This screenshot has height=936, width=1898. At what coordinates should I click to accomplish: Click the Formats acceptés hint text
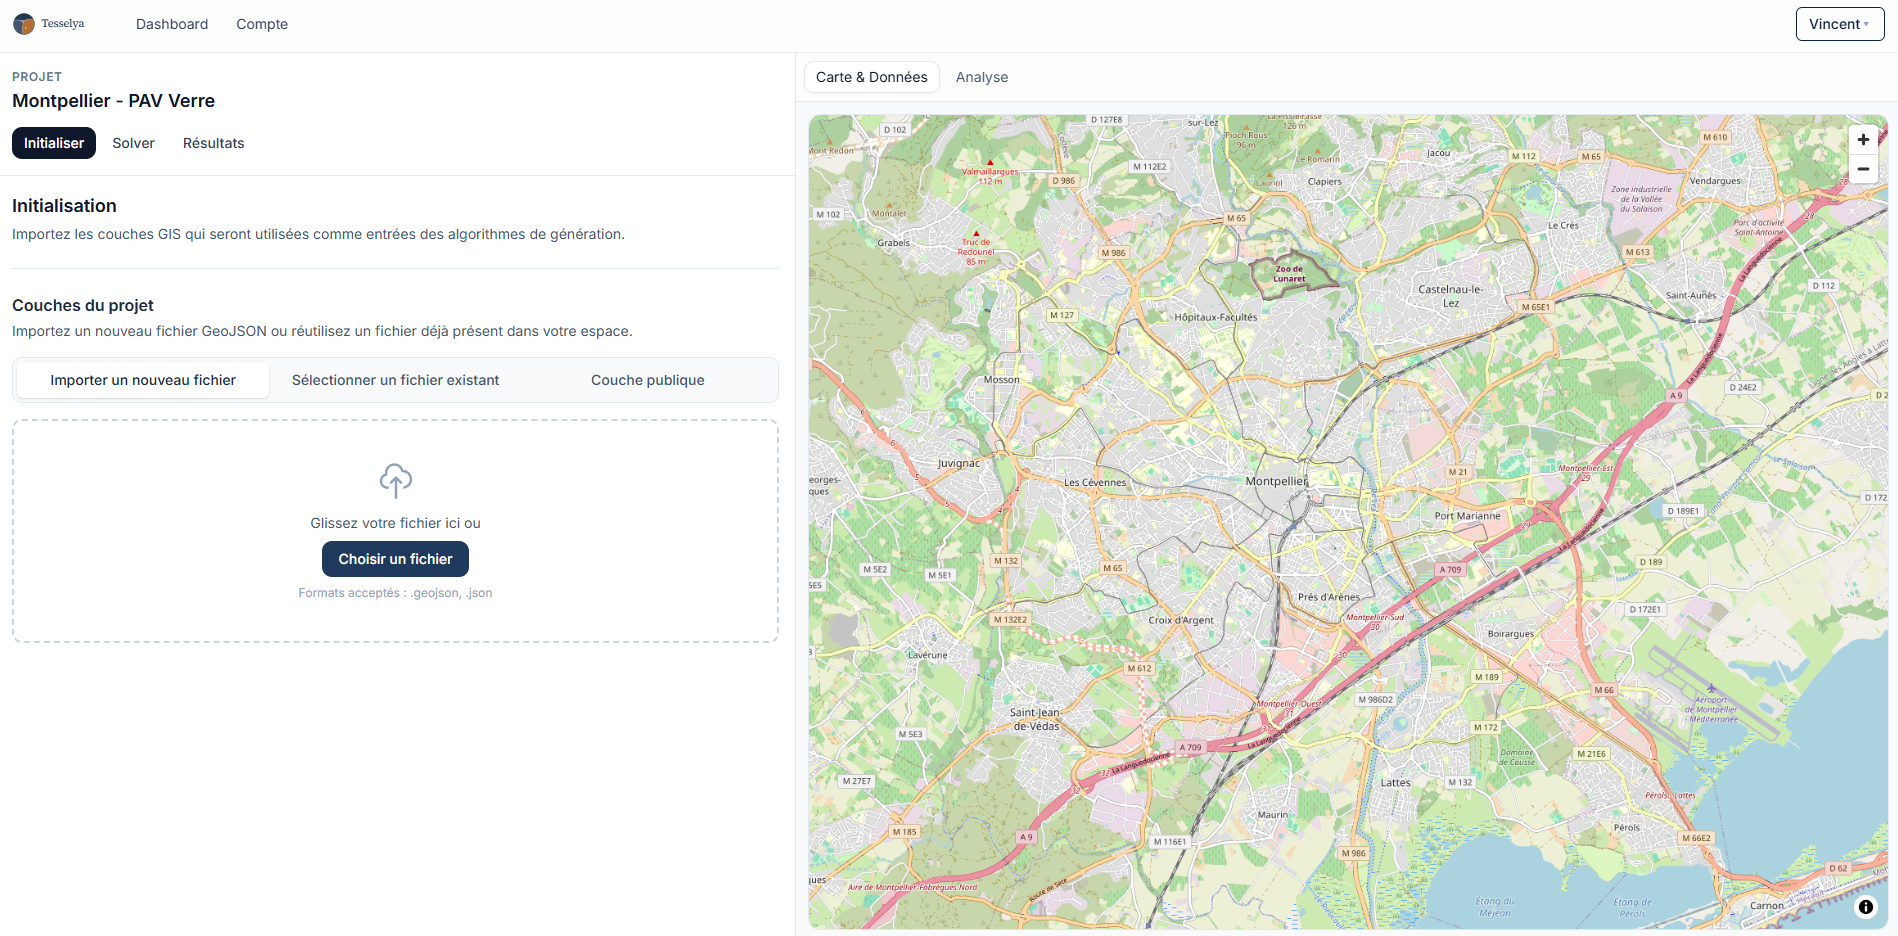pos(395,593)
